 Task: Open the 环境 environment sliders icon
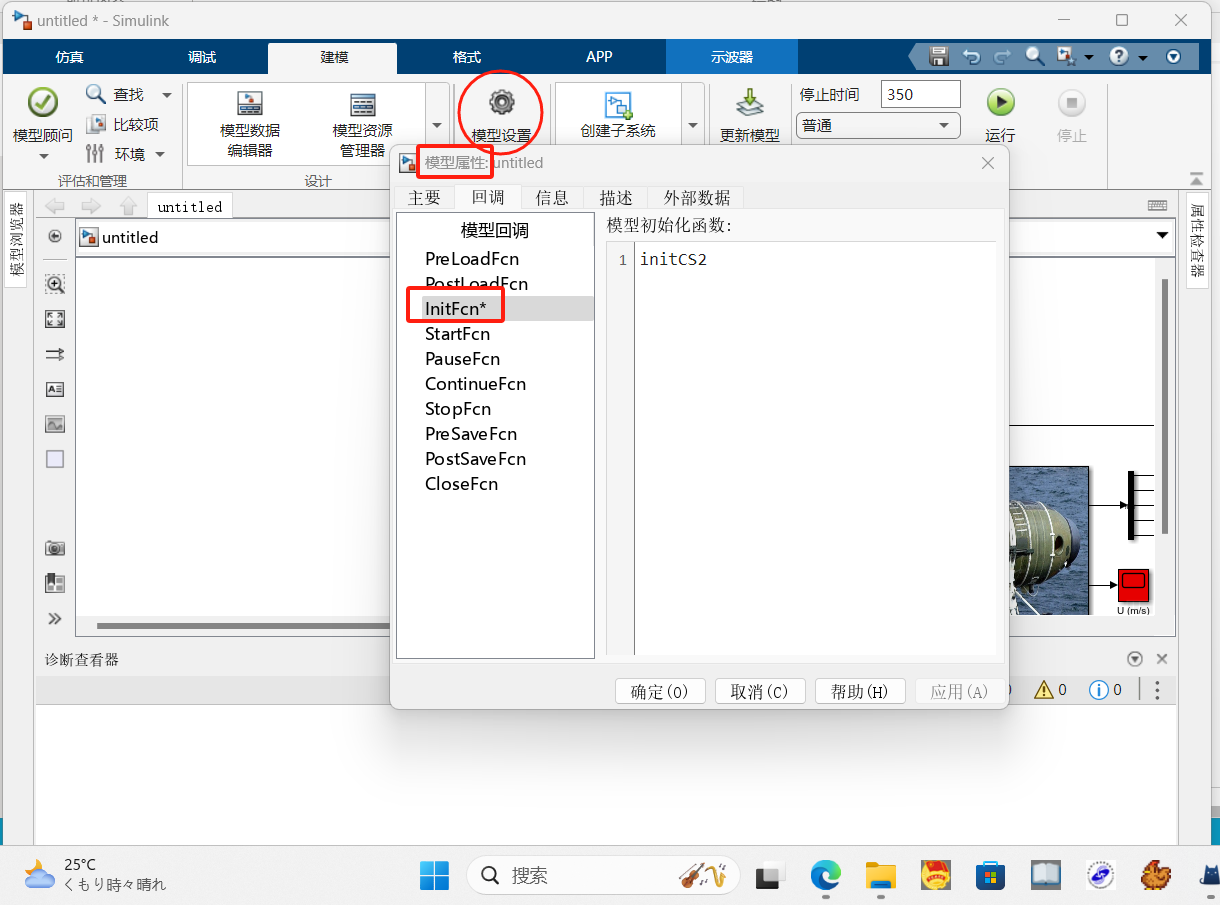pos(96,154)
